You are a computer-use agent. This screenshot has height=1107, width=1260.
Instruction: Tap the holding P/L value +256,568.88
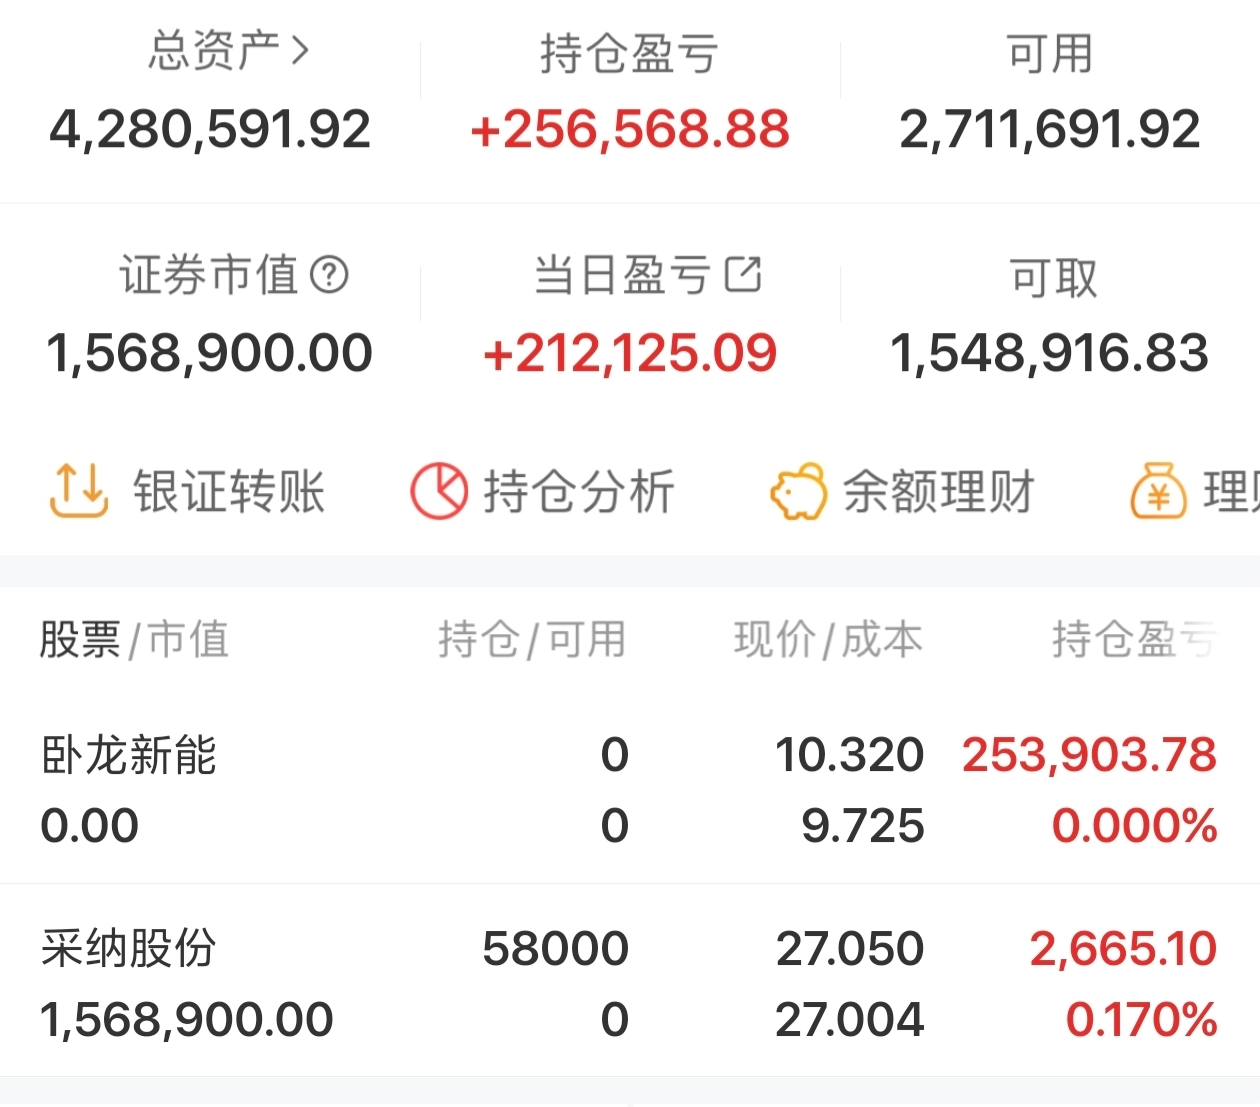pyautogui.click(x=629, y=130)
